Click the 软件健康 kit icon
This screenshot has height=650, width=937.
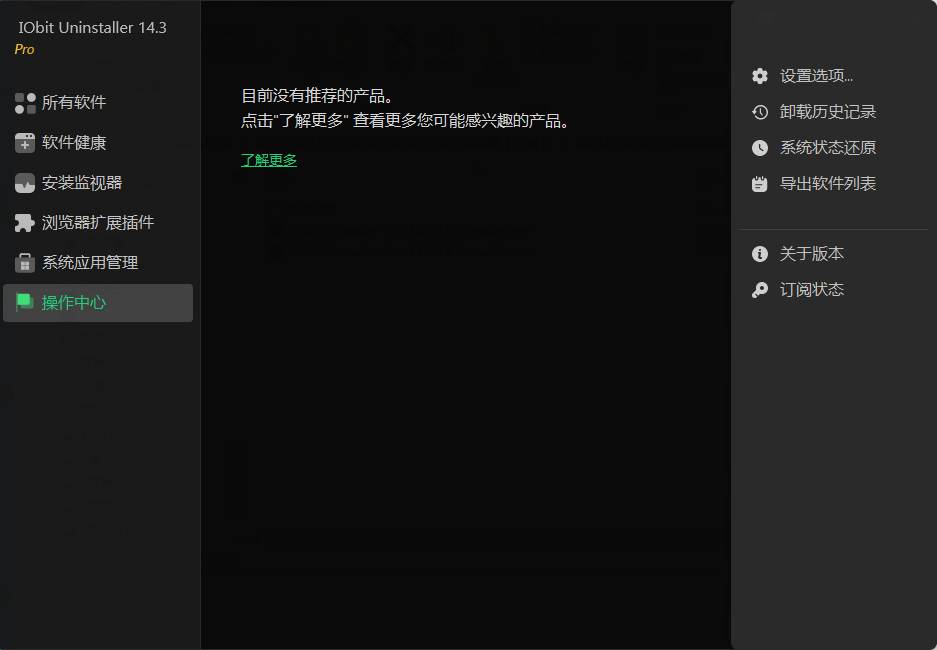[25, 143]
